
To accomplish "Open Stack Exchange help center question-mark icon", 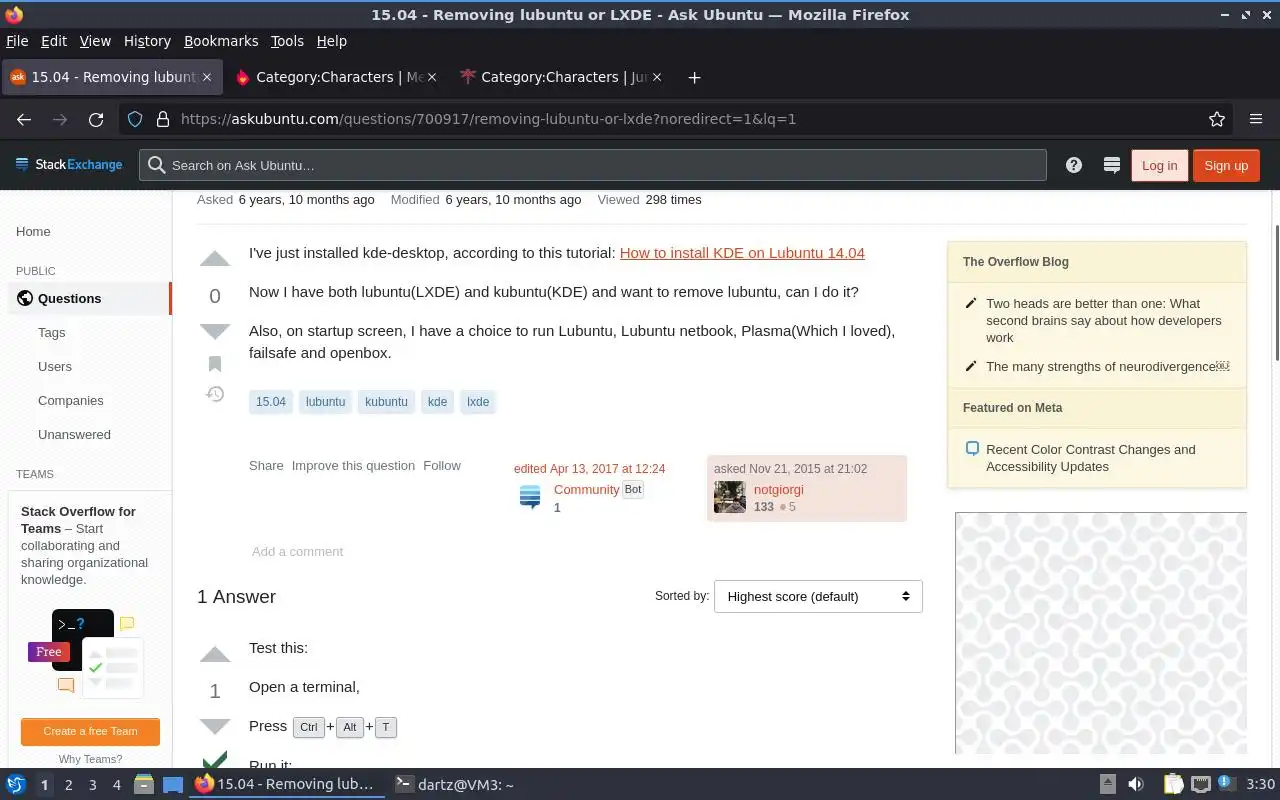I will [1074, 165].
